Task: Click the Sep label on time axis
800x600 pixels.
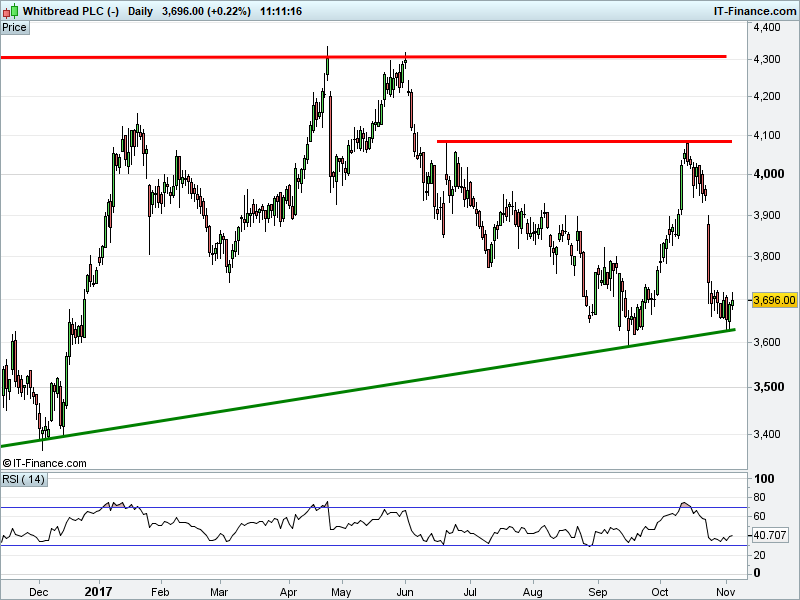Action: pyautogui.click(x=597, y=592)
